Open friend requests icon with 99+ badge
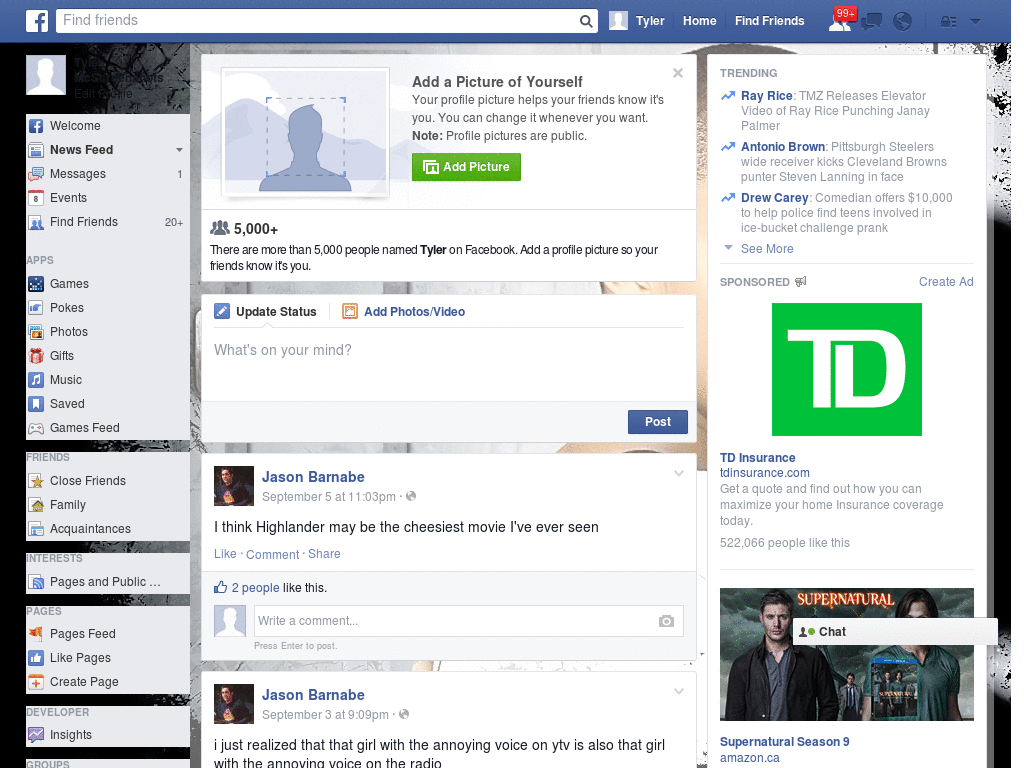The width and height of the screenshot is (1024, 768). 840,21
